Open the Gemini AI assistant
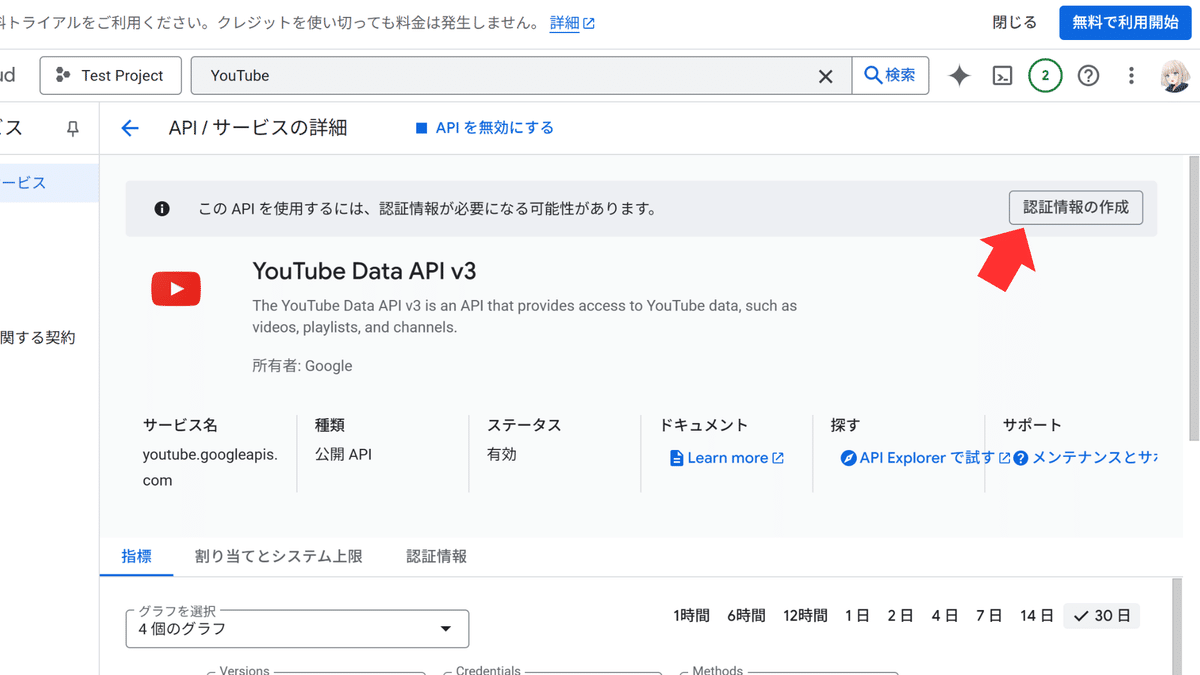Screen dimensions: 1200x675 click(x=958, y=75)
